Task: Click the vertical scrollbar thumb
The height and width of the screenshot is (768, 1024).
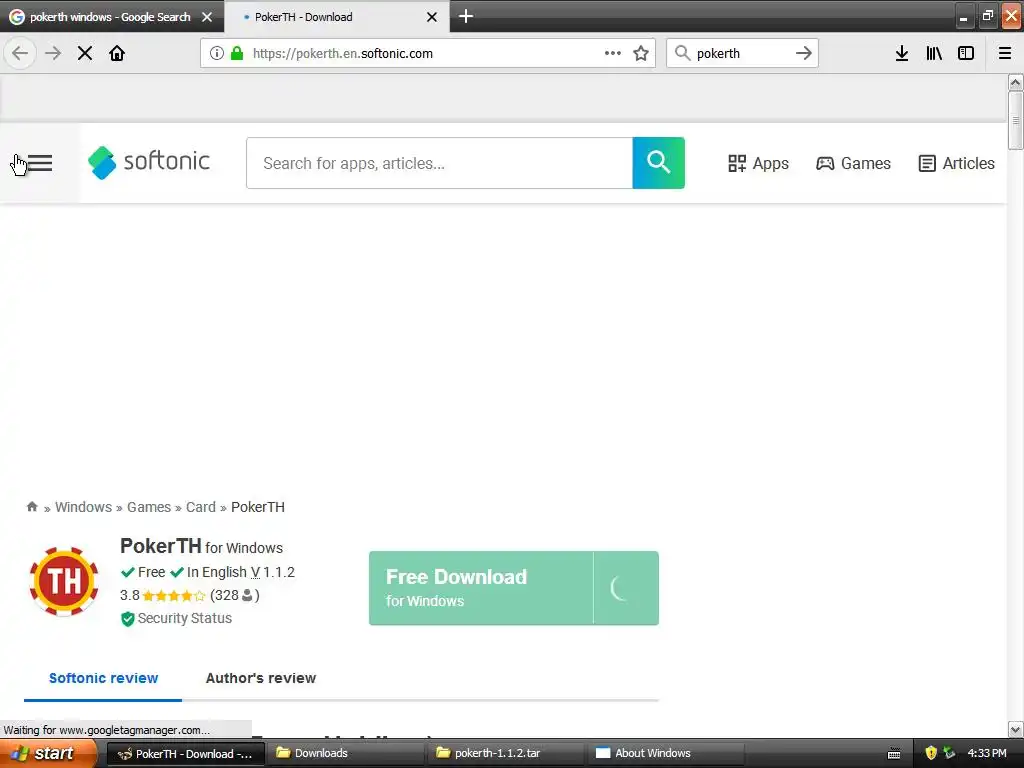Action: (x=1016, y=121)
